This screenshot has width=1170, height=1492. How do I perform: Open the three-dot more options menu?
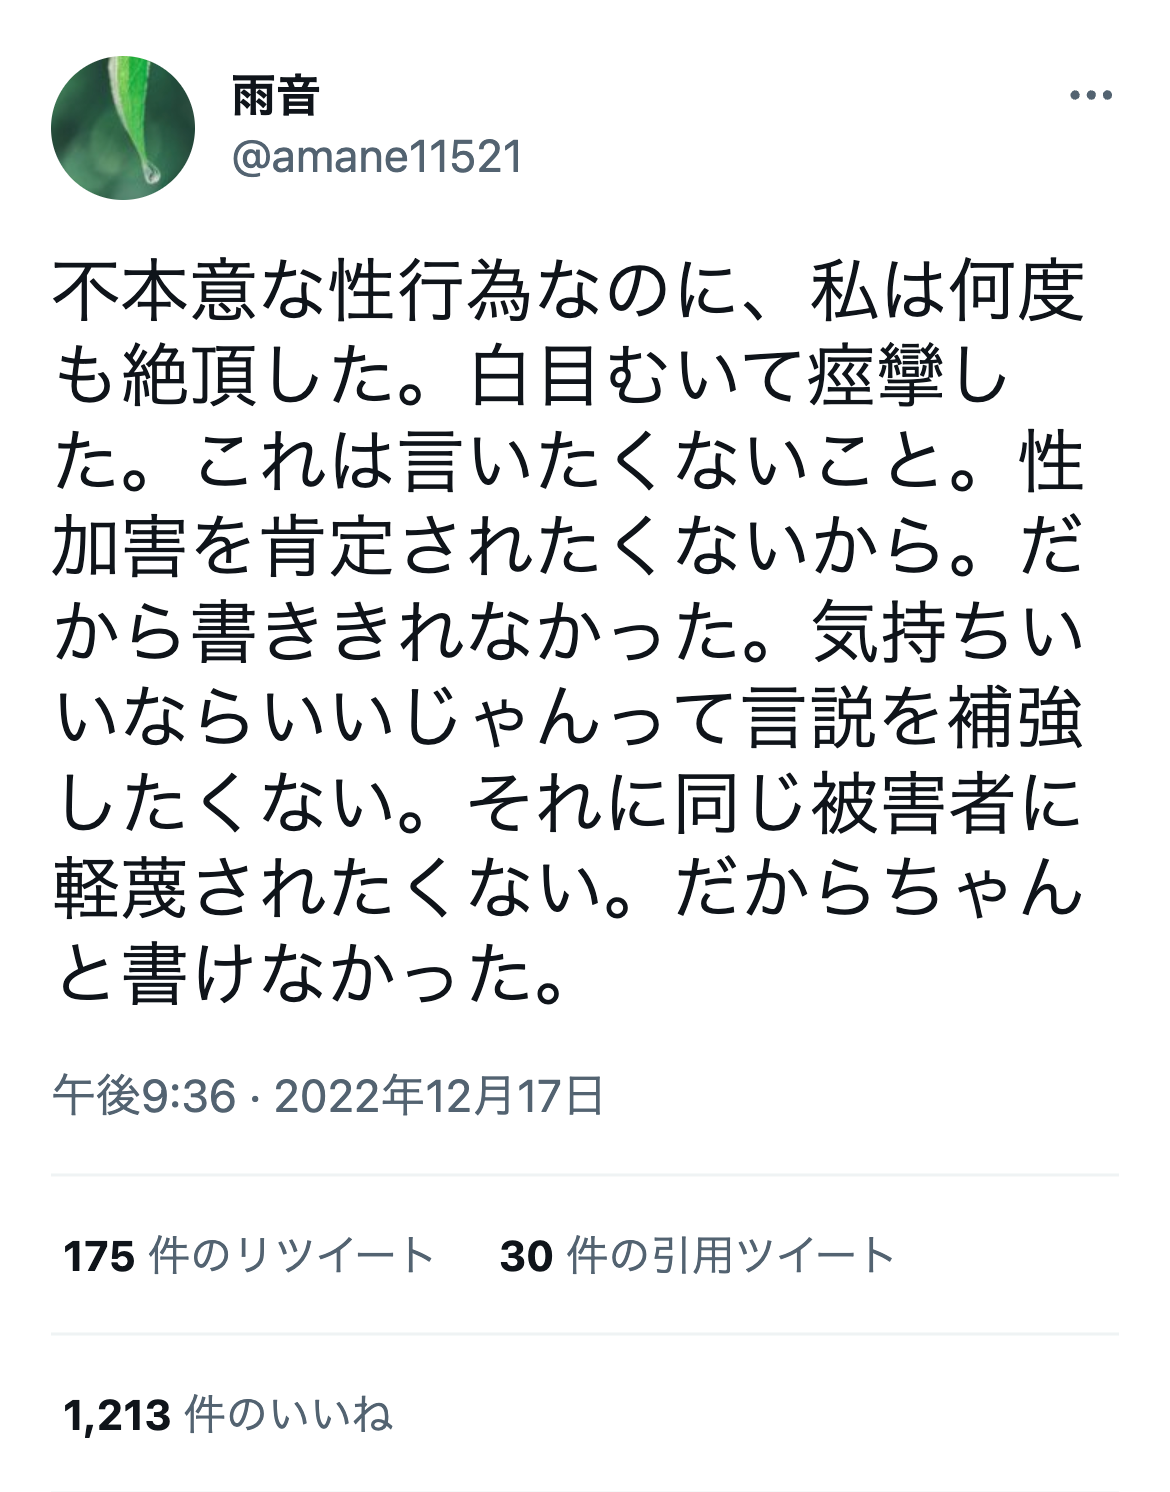(x=1091, y=96)
